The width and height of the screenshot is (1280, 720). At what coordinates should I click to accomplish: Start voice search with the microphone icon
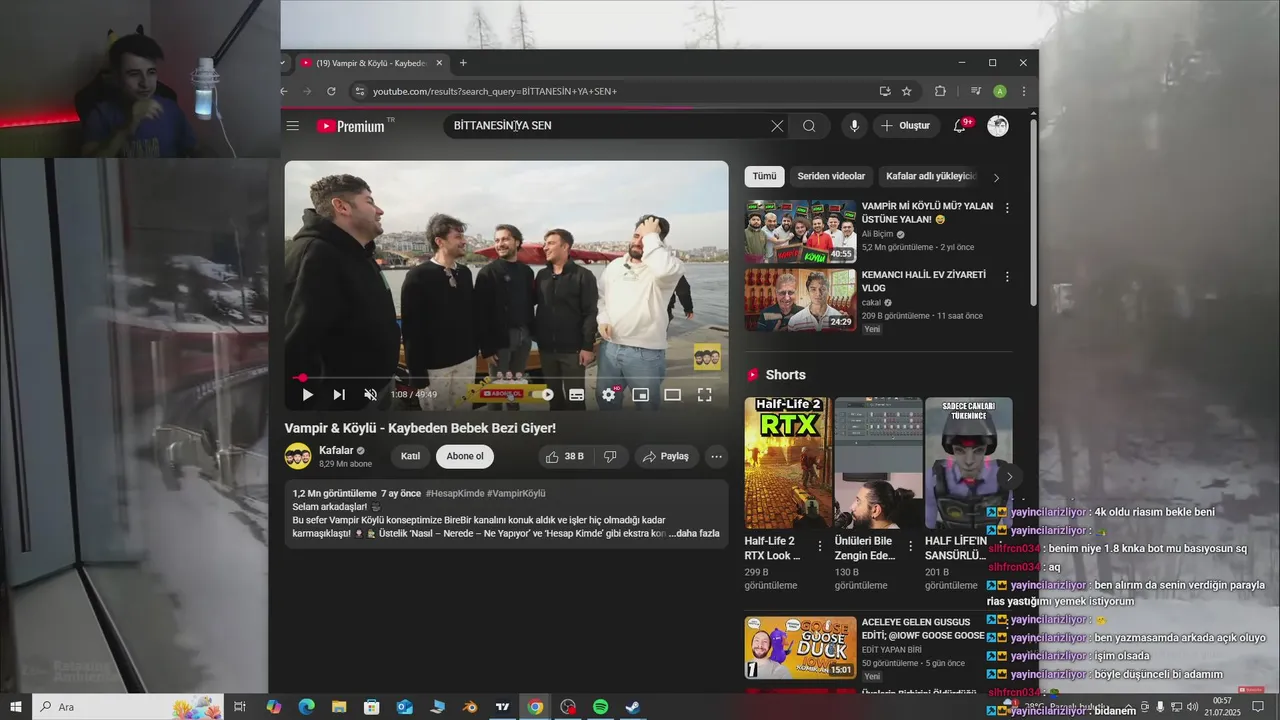[854, 126]
